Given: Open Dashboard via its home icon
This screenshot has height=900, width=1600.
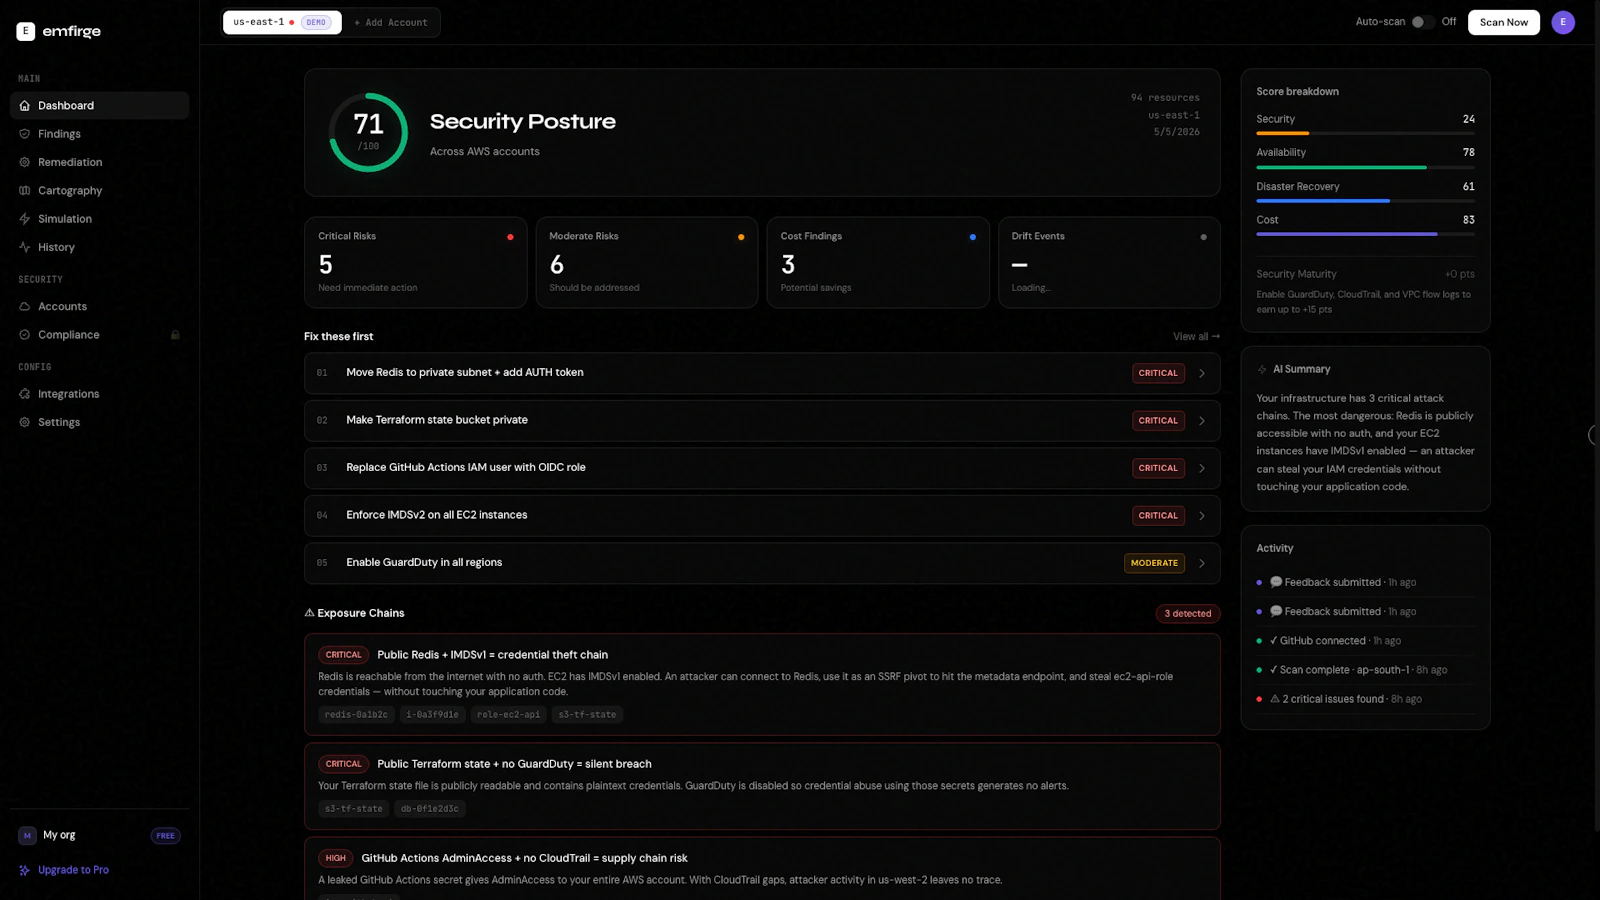Looking at the screenshot, I should tap(25, 105).
